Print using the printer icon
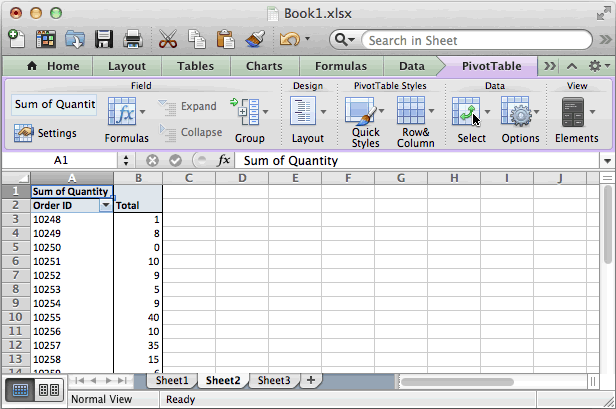 click(133, 39)
